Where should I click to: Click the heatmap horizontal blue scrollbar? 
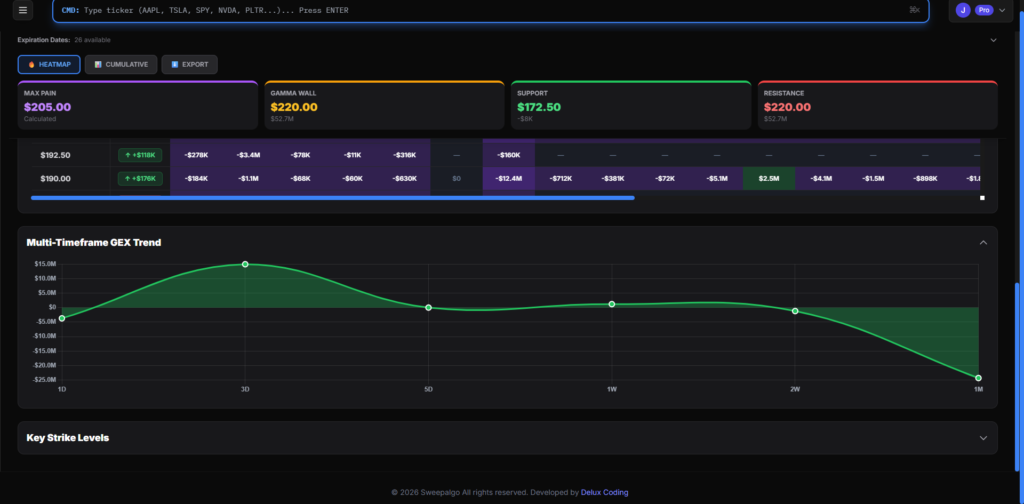coord(332,198)
